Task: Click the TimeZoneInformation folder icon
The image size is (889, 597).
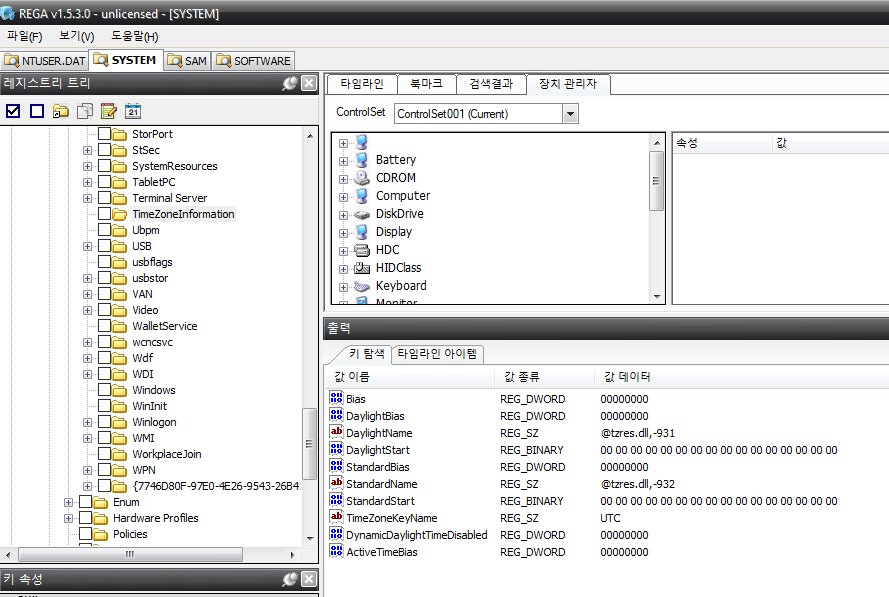Action: click(x=120, y=214)
